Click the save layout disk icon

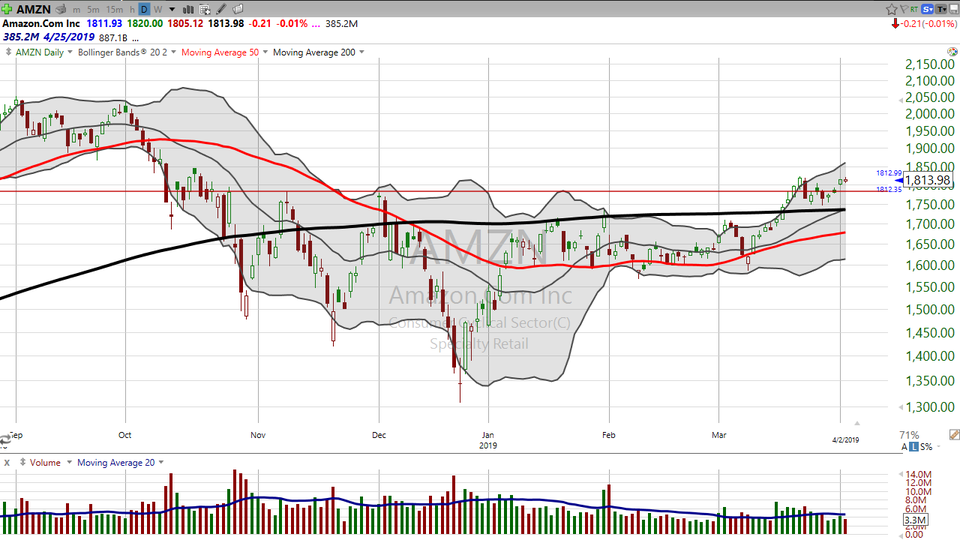(953, 9)
